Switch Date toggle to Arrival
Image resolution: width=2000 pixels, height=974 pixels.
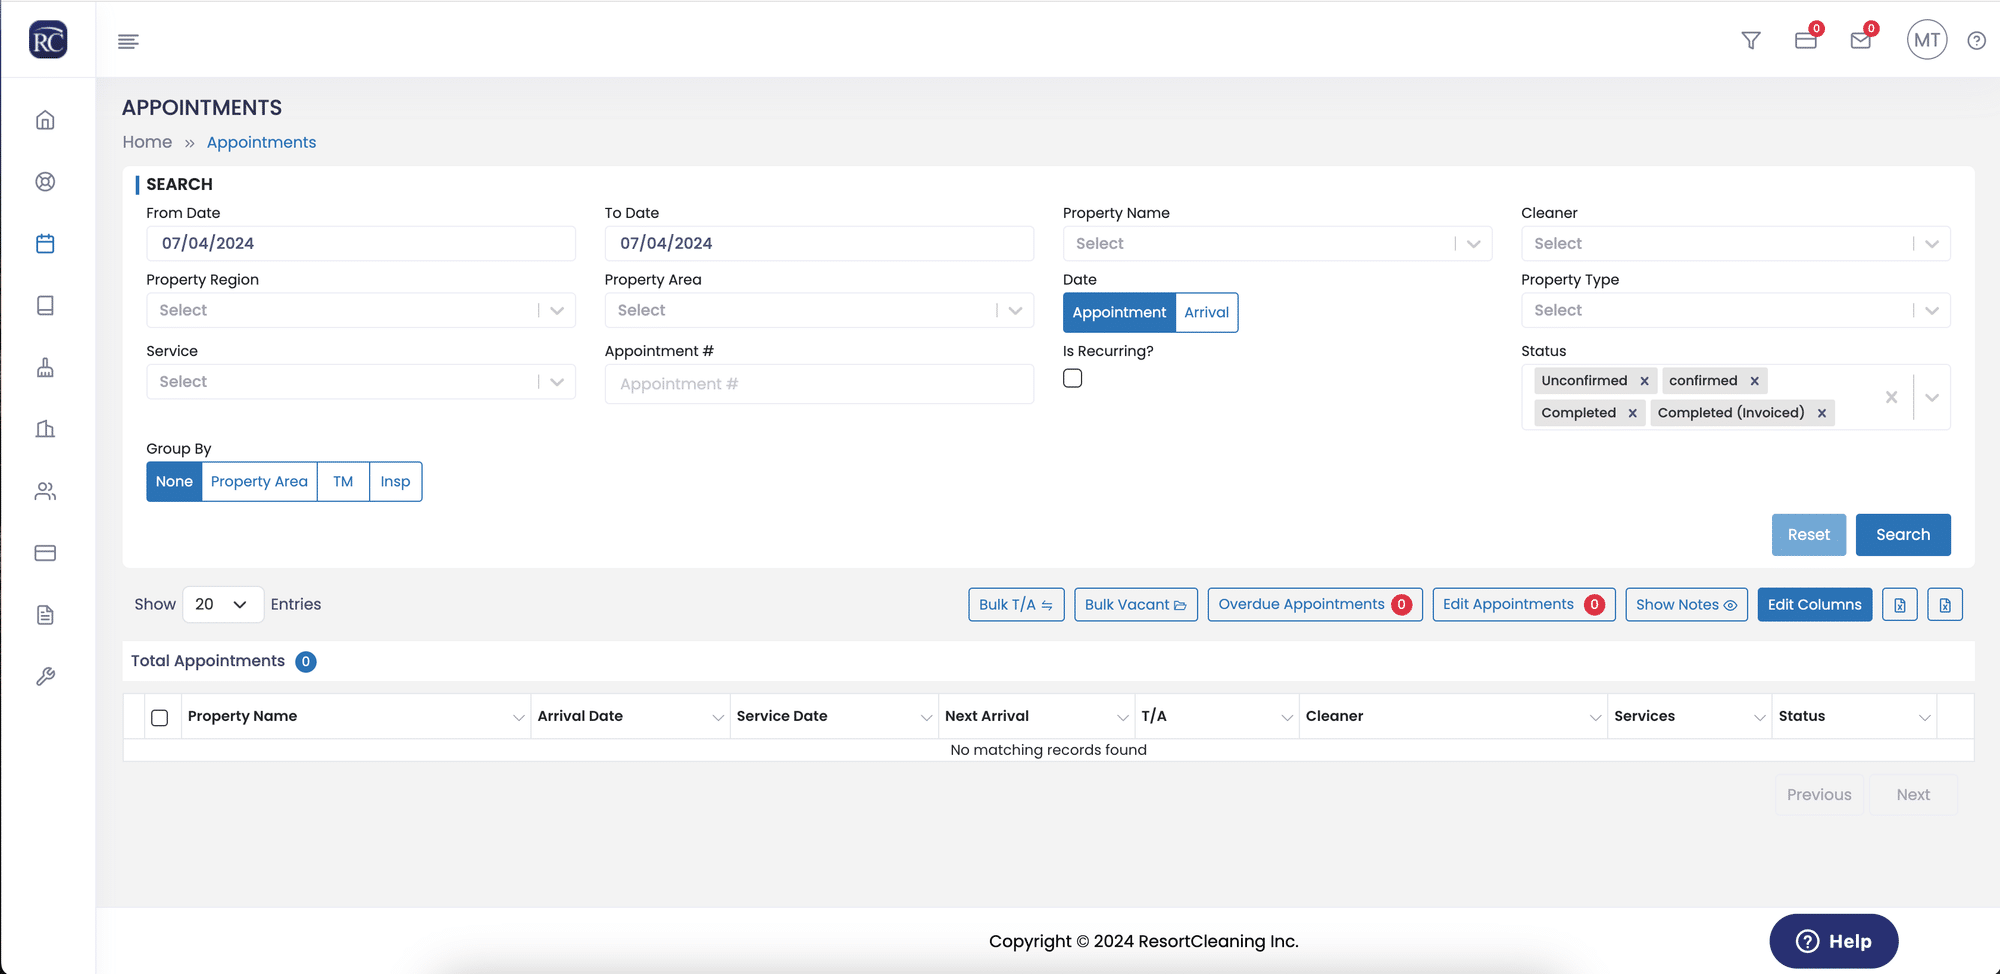(x=1206, y=313)
